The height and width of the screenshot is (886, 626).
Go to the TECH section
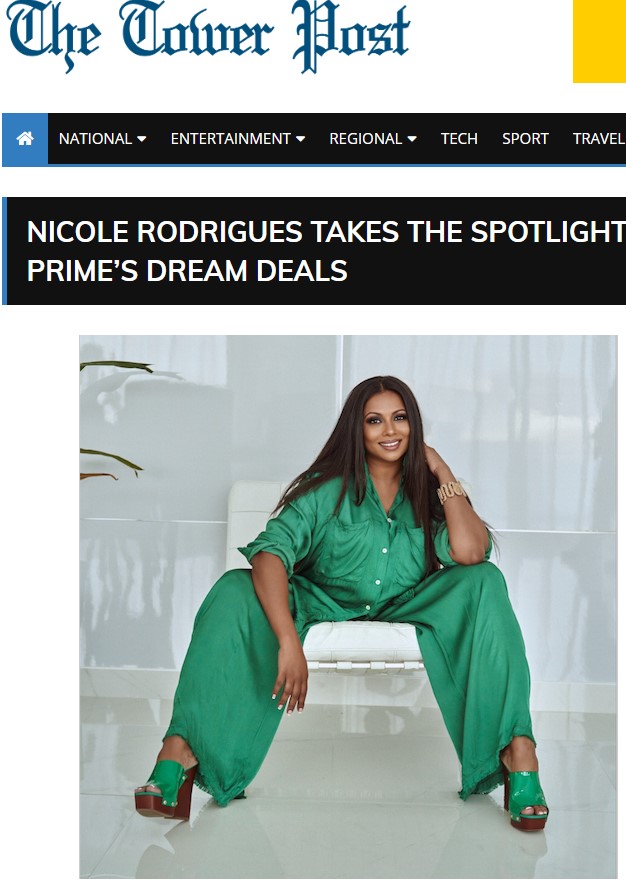[459, 138]
